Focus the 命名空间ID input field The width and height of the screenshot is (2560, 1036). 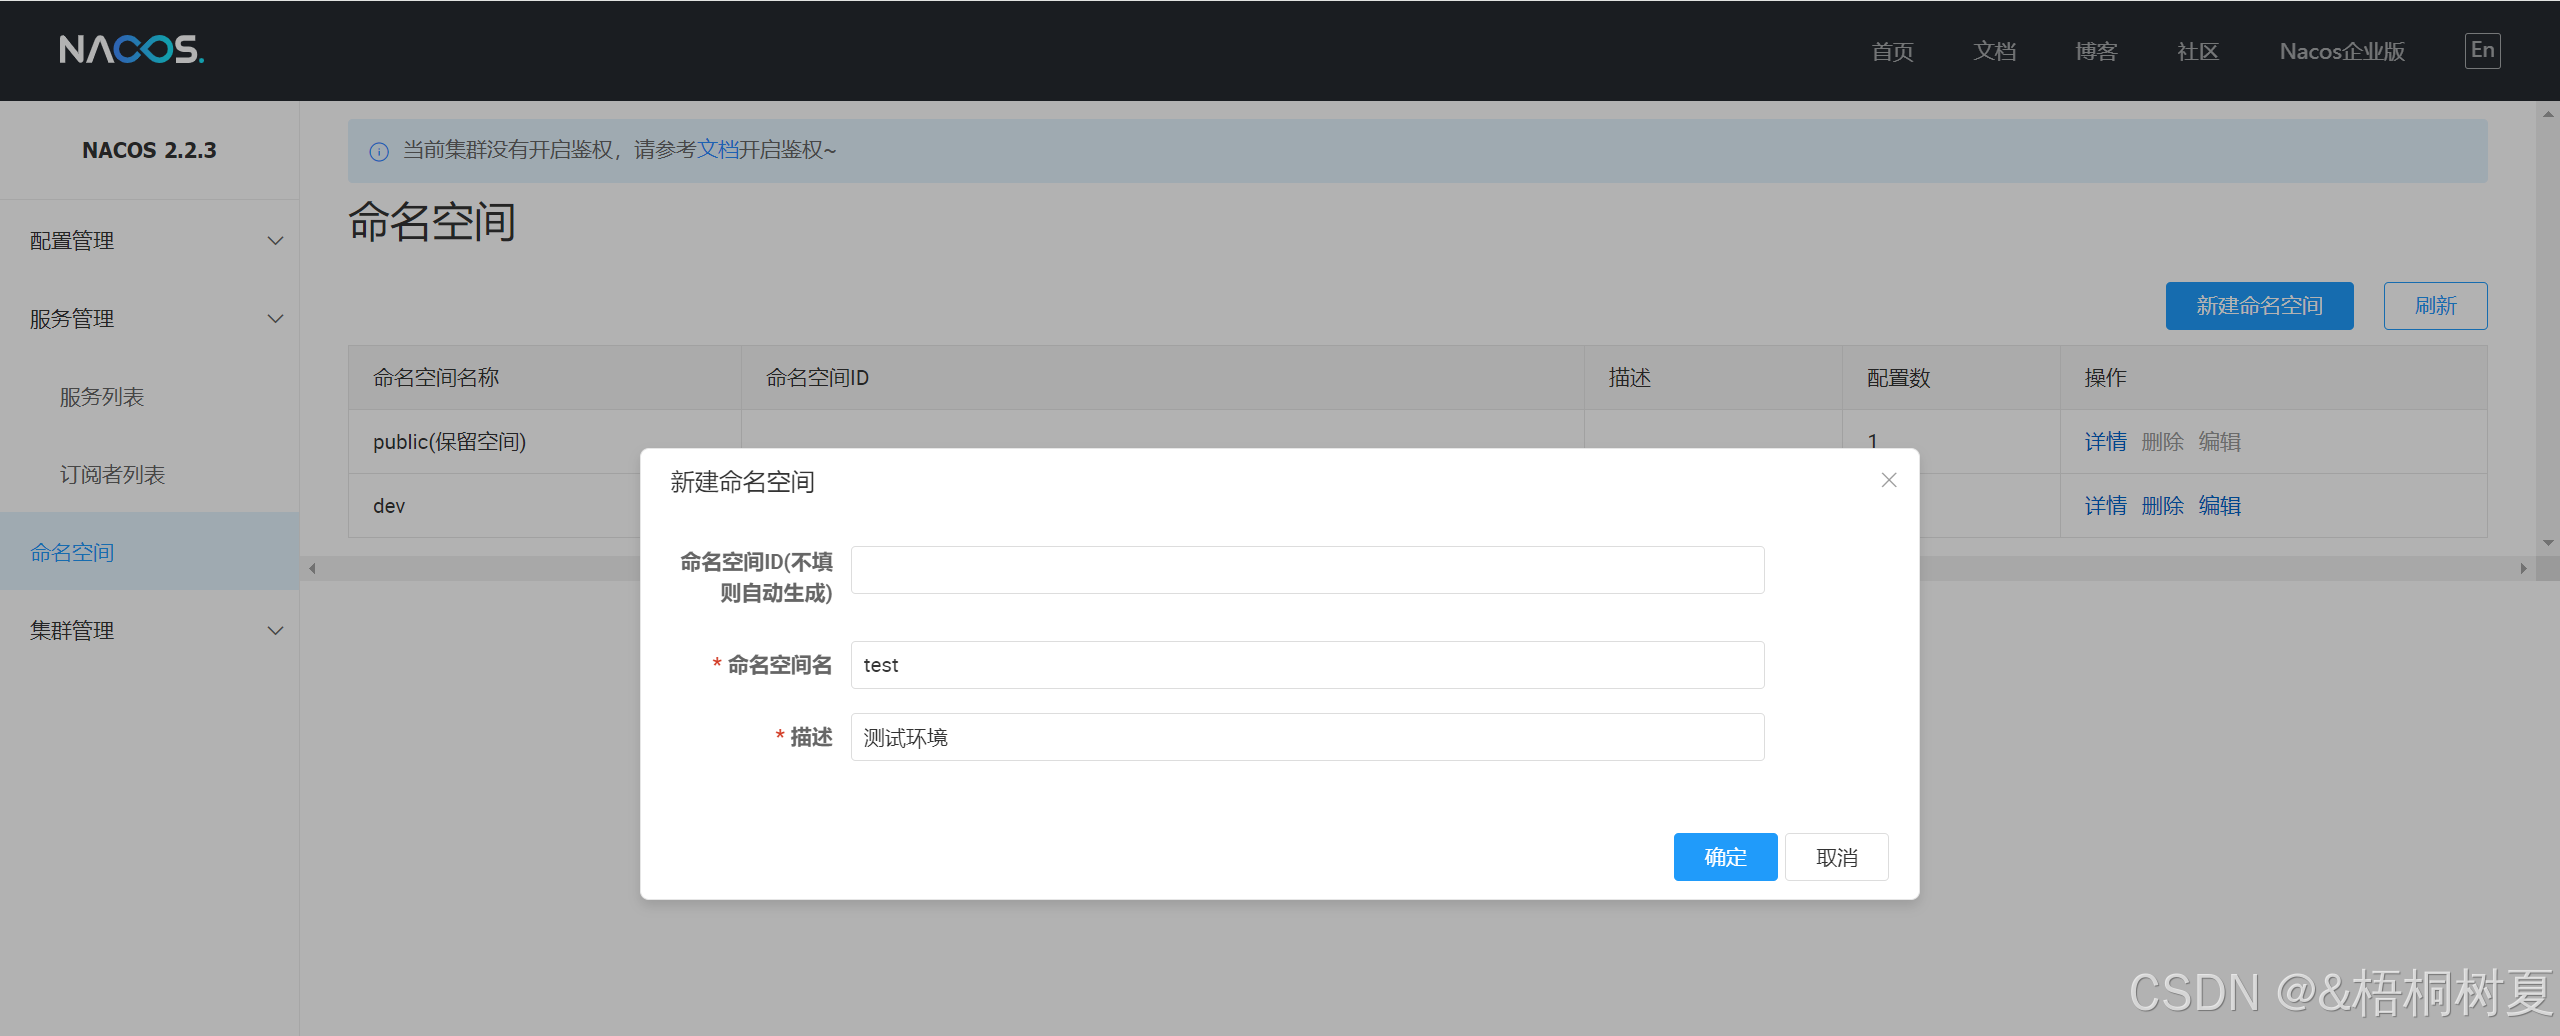click(1307, 570)
